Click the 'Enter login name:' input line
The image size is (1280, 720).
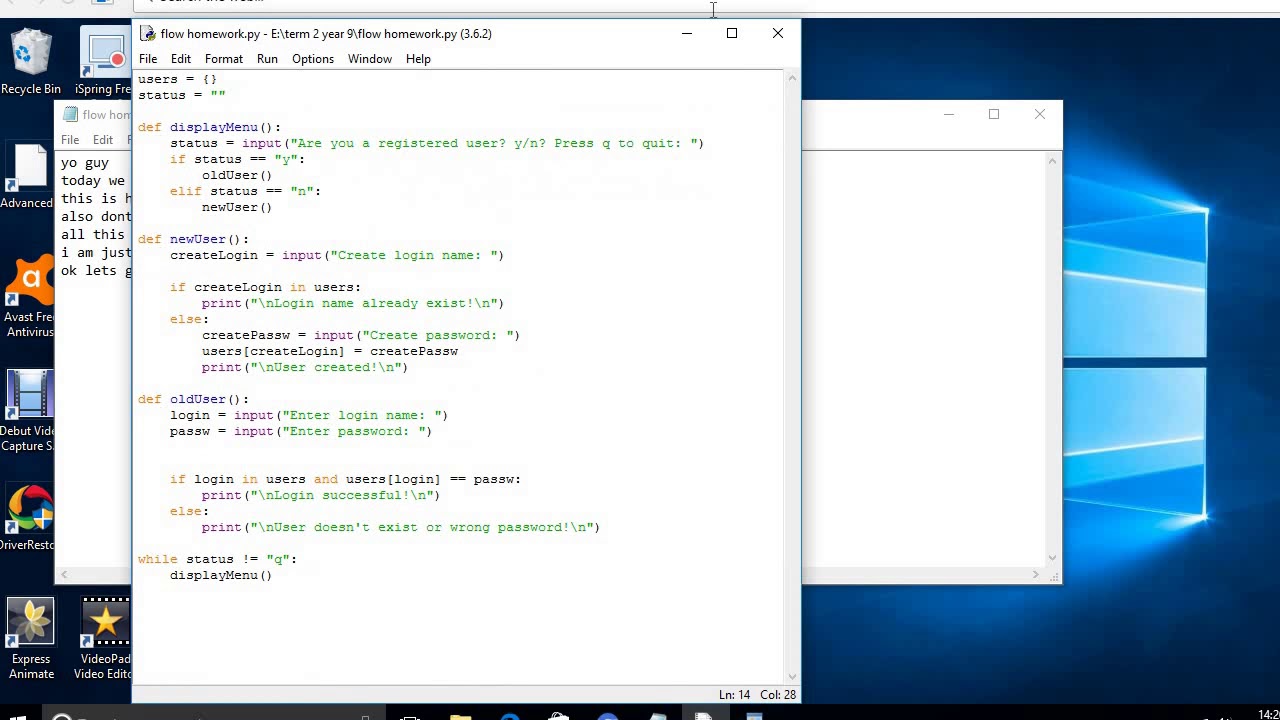point(309,415)
